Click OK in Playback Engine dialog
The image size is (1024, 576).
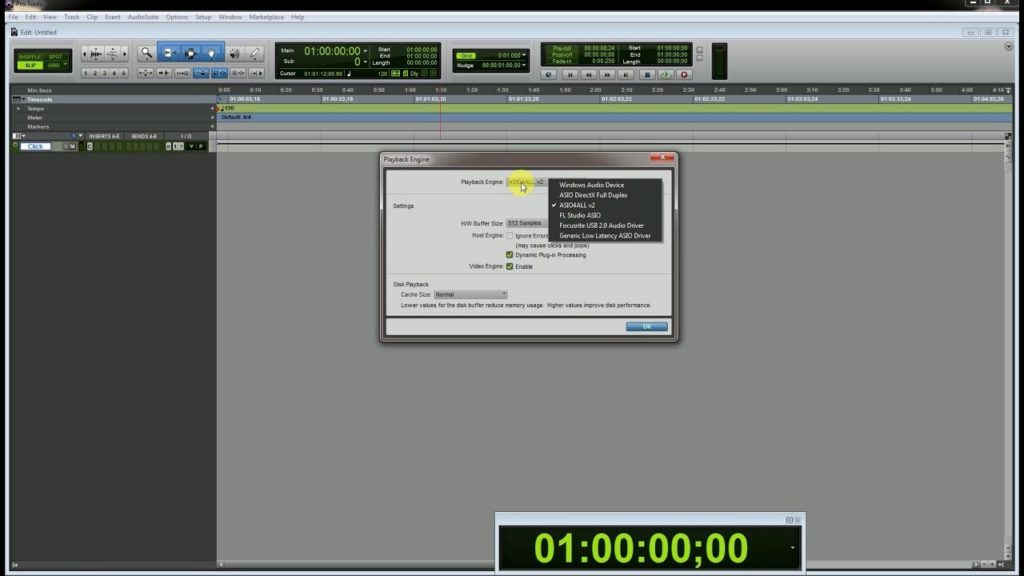tap(647, 327)
